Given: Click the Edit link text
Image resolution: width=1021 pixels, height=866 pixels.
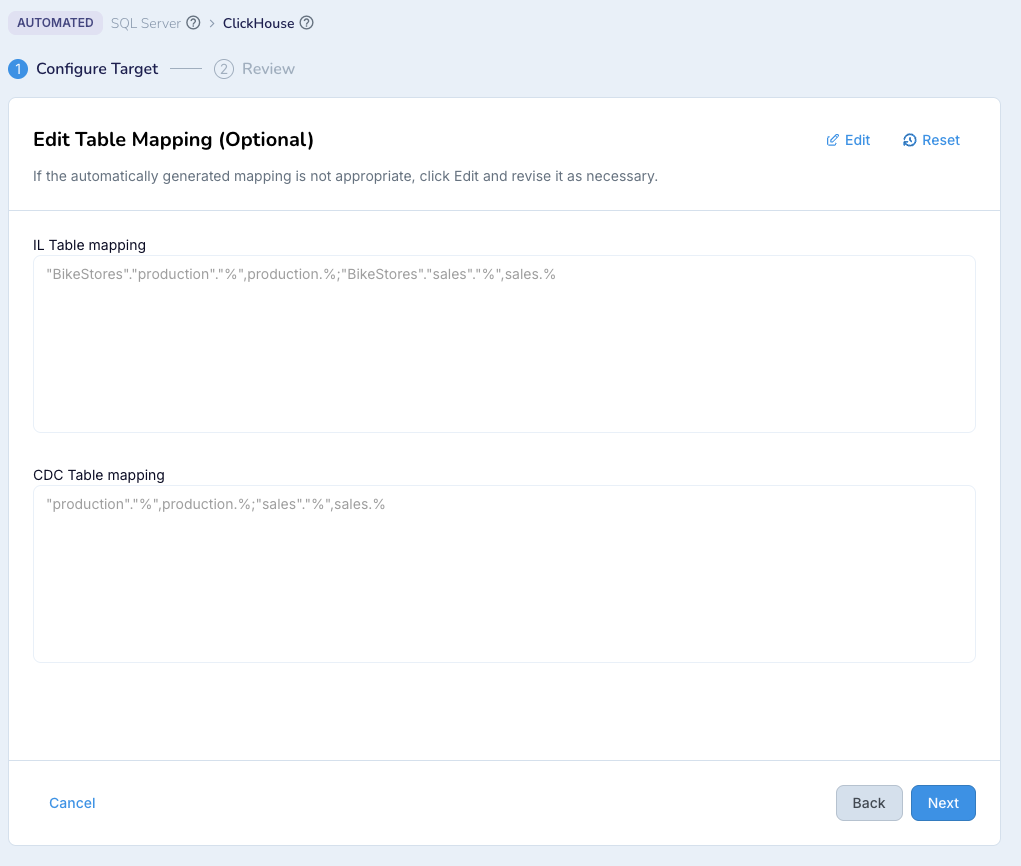Looking at the screenshot, I should pos(858,140).
